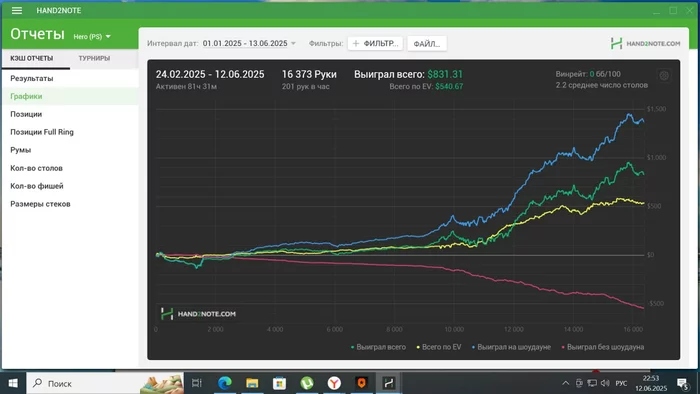Expand the Hero (PS) player dropdown
The image size is (700, 394).
click(x=92, y=37)
